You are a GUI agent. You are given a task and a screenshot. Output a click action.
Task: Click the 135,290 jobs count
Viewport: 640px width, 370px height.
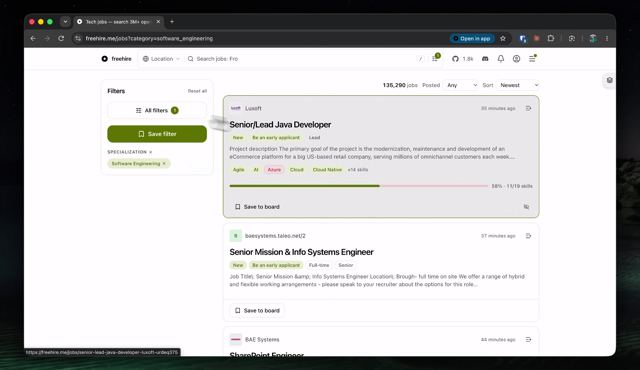point(400,85)
